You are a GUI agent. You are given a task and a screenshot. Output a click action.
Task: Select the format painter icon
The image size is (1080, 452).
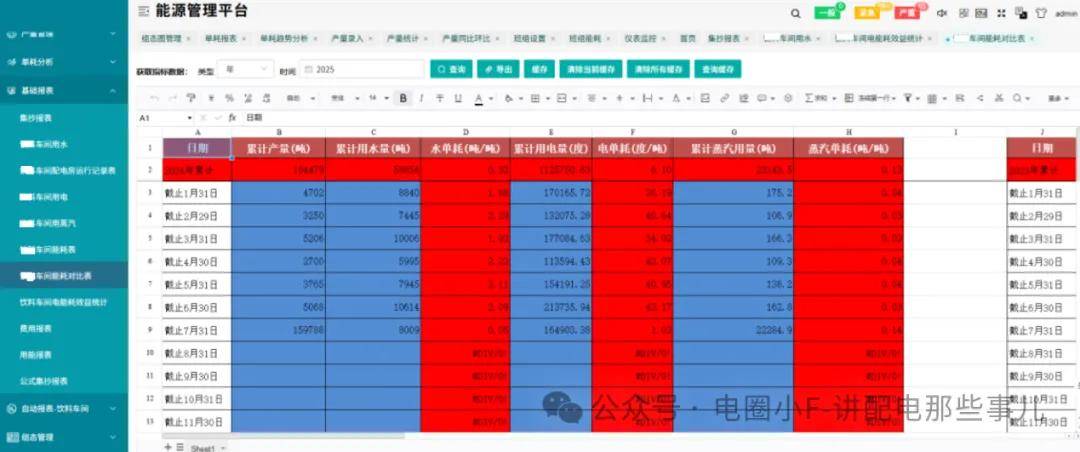(191, 99)
